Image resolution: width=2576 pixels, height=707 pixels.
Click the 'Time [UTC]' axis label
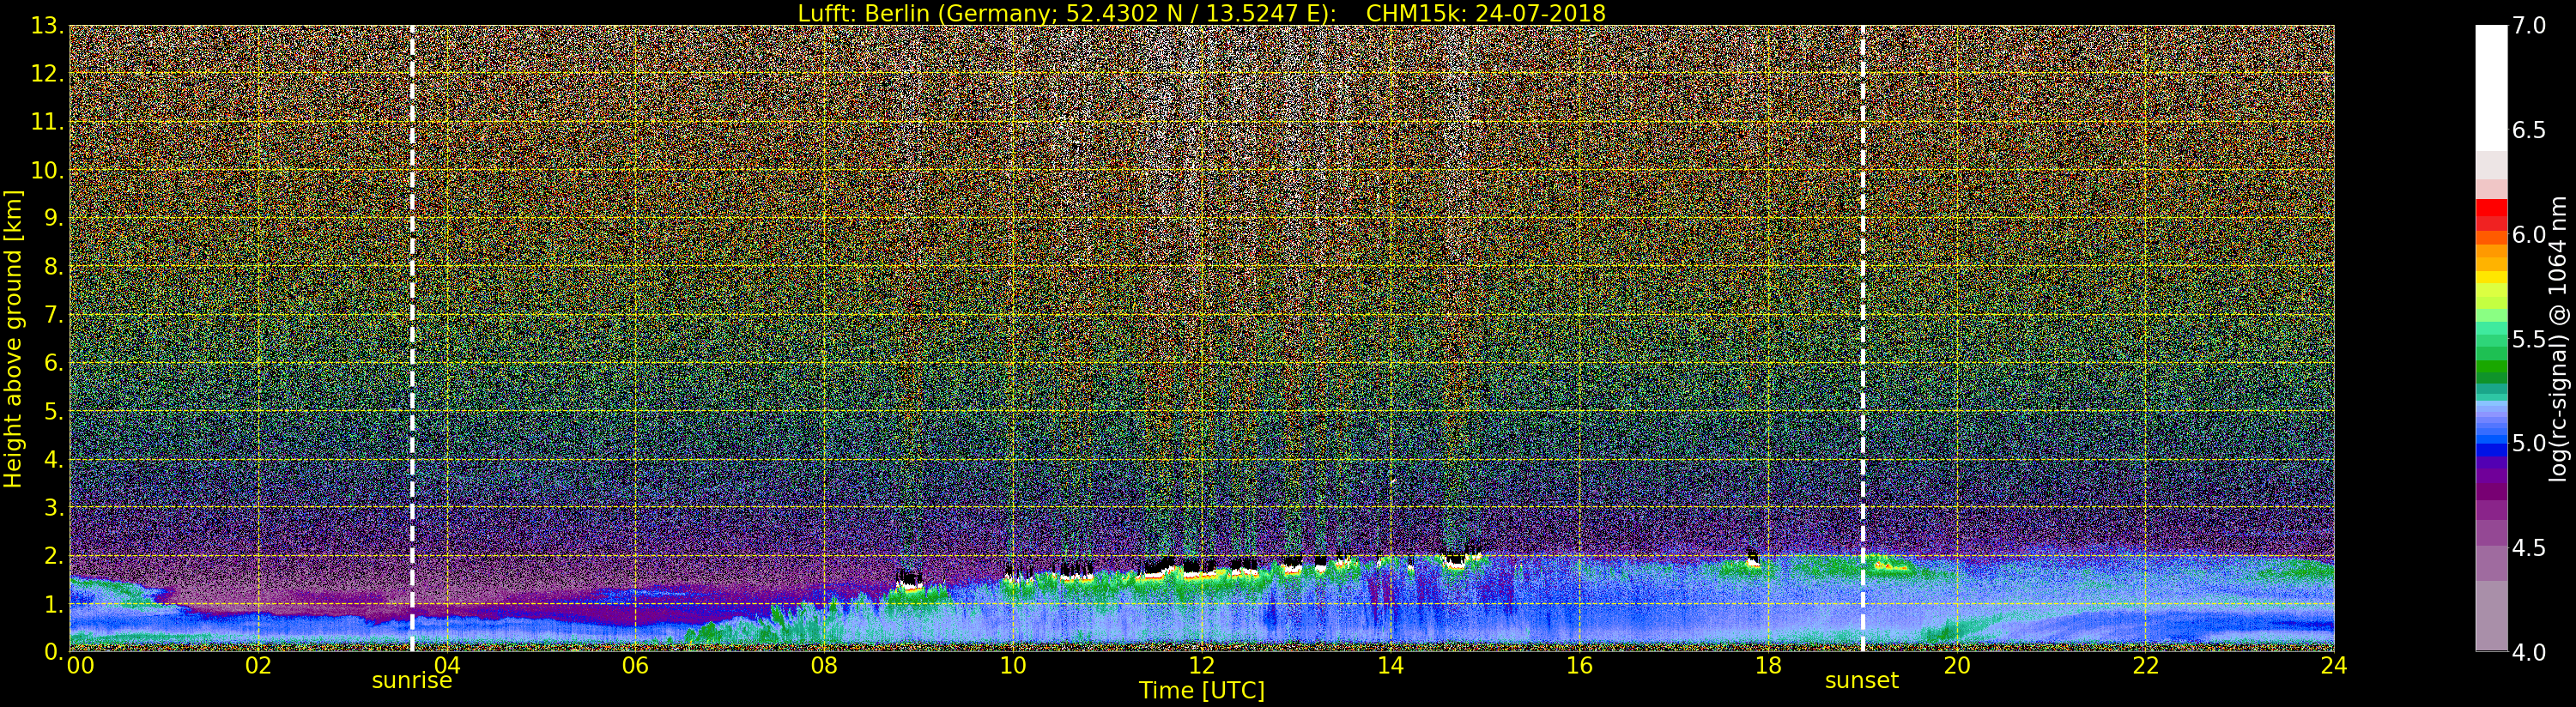click(x=1202, y=690)
